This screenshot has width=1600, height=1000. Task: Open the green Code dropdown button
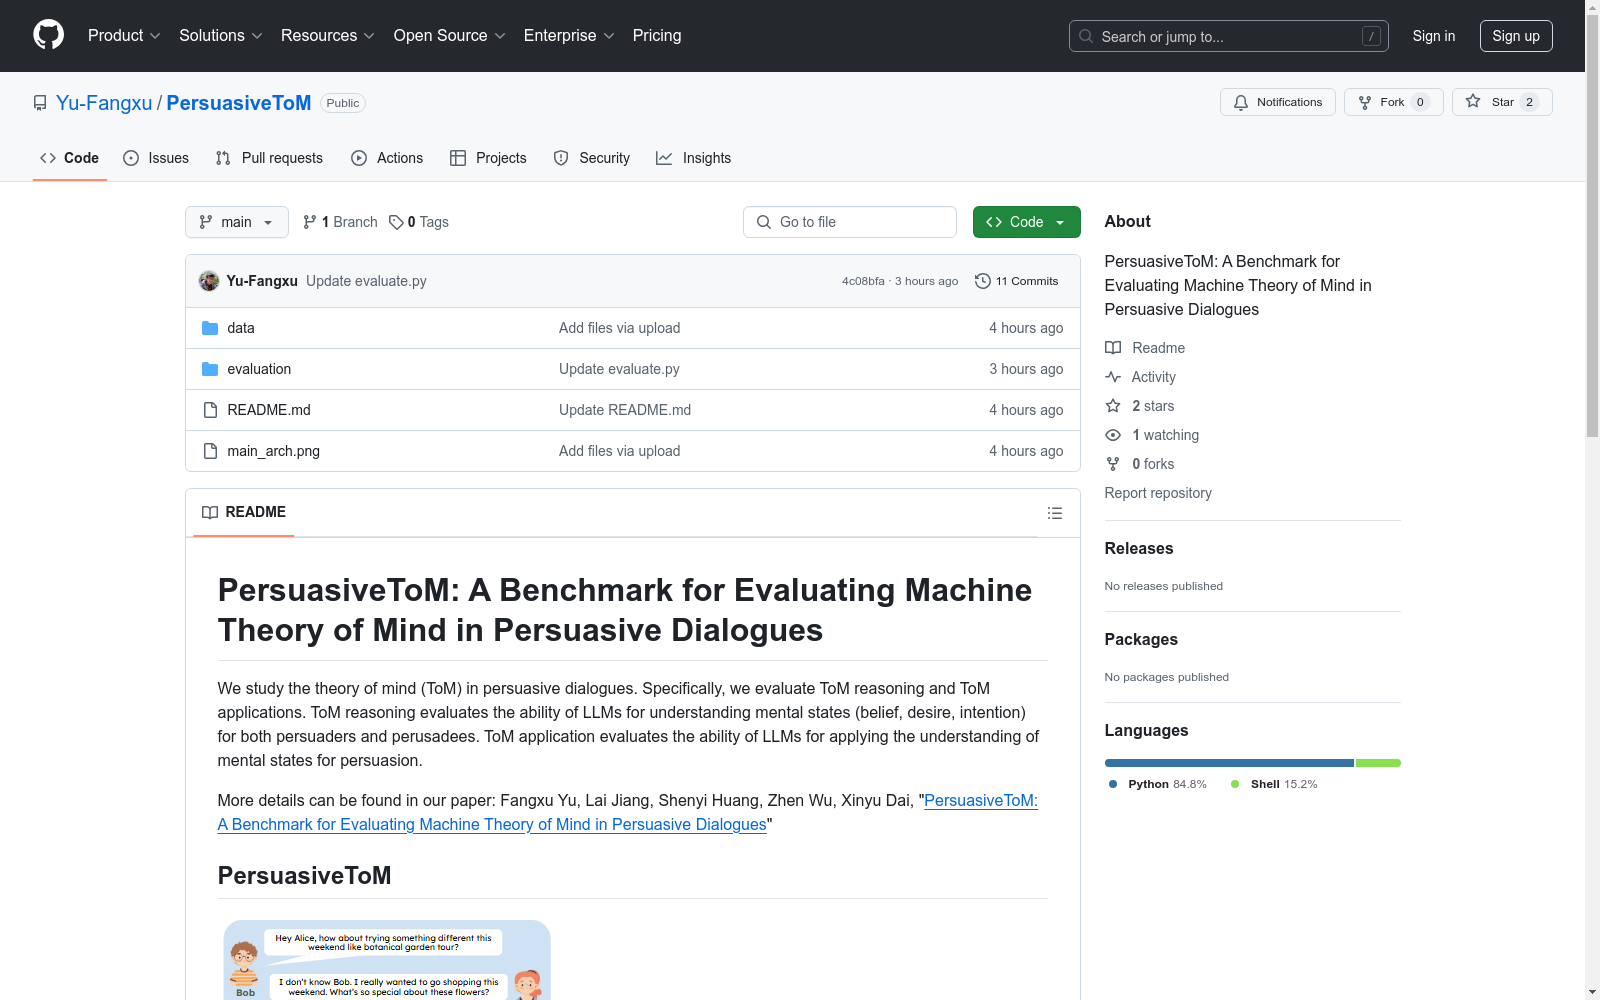pos(1026,222)
